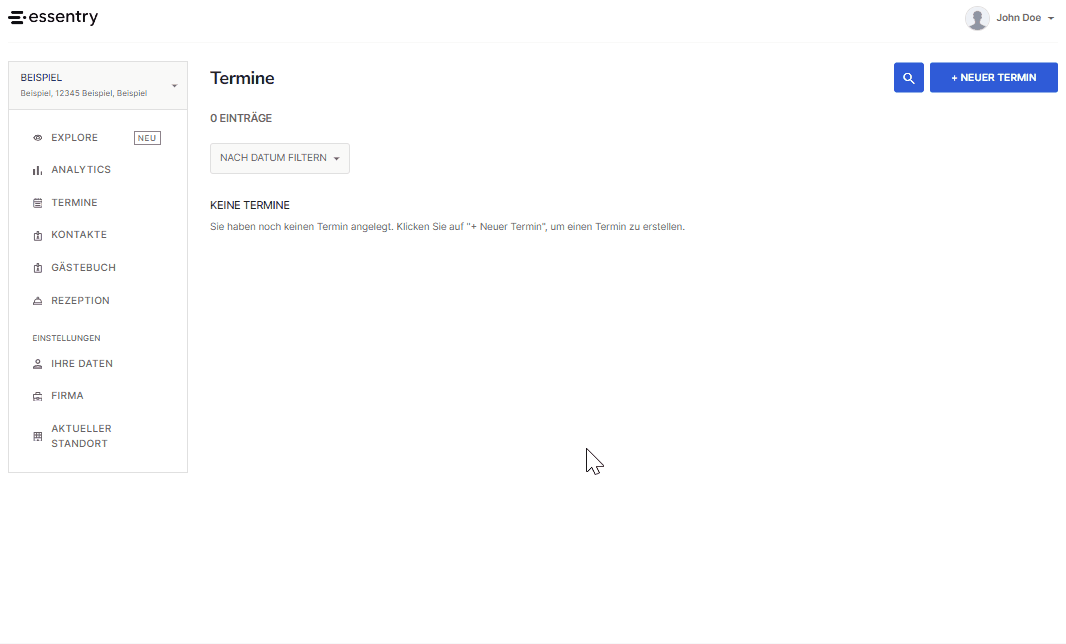Click the Analytics bar chart icon
Image resolution: width=1066 pixels, height=644 pixels.
coord(37,170)
